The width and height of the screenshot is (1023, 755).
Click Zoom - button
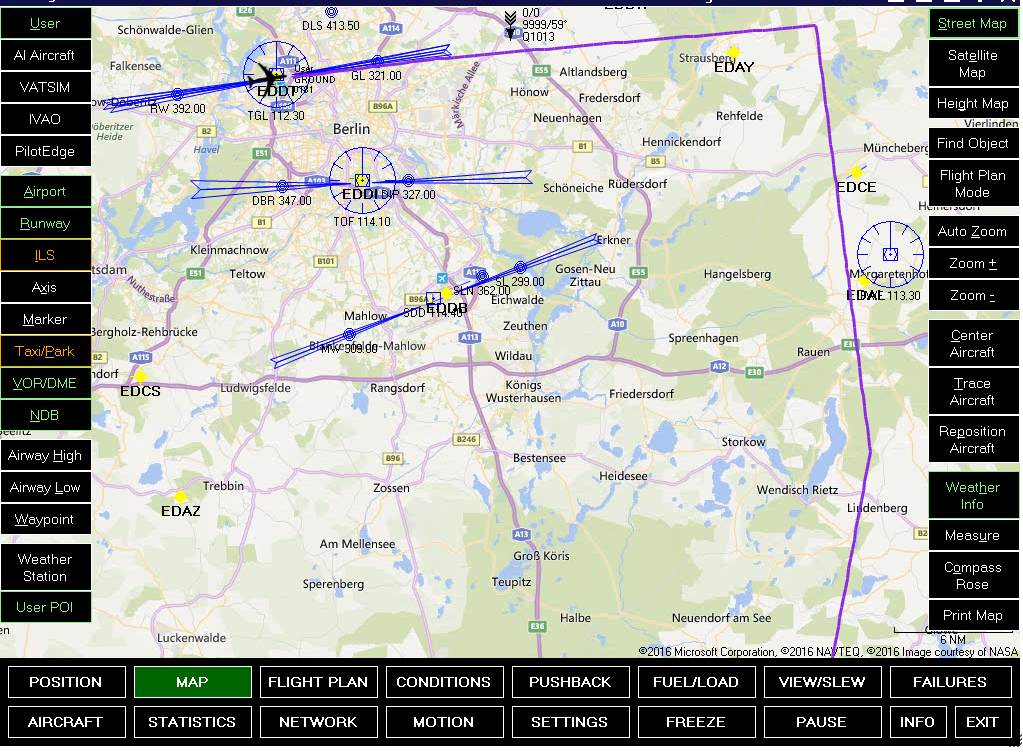pos(973,296)
